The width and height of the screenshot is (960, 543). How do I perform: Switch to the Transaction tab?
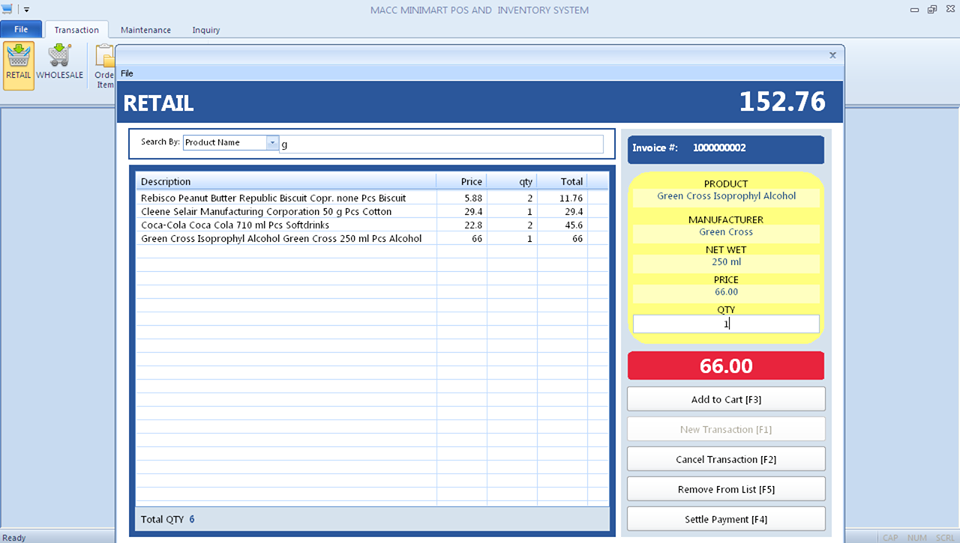tap(77, 29)
